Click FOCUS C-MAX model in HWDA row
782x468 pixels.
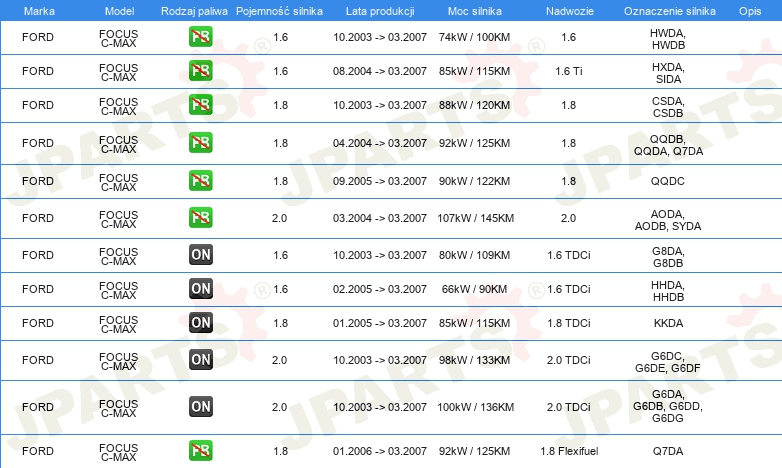[x=119, y=38]
